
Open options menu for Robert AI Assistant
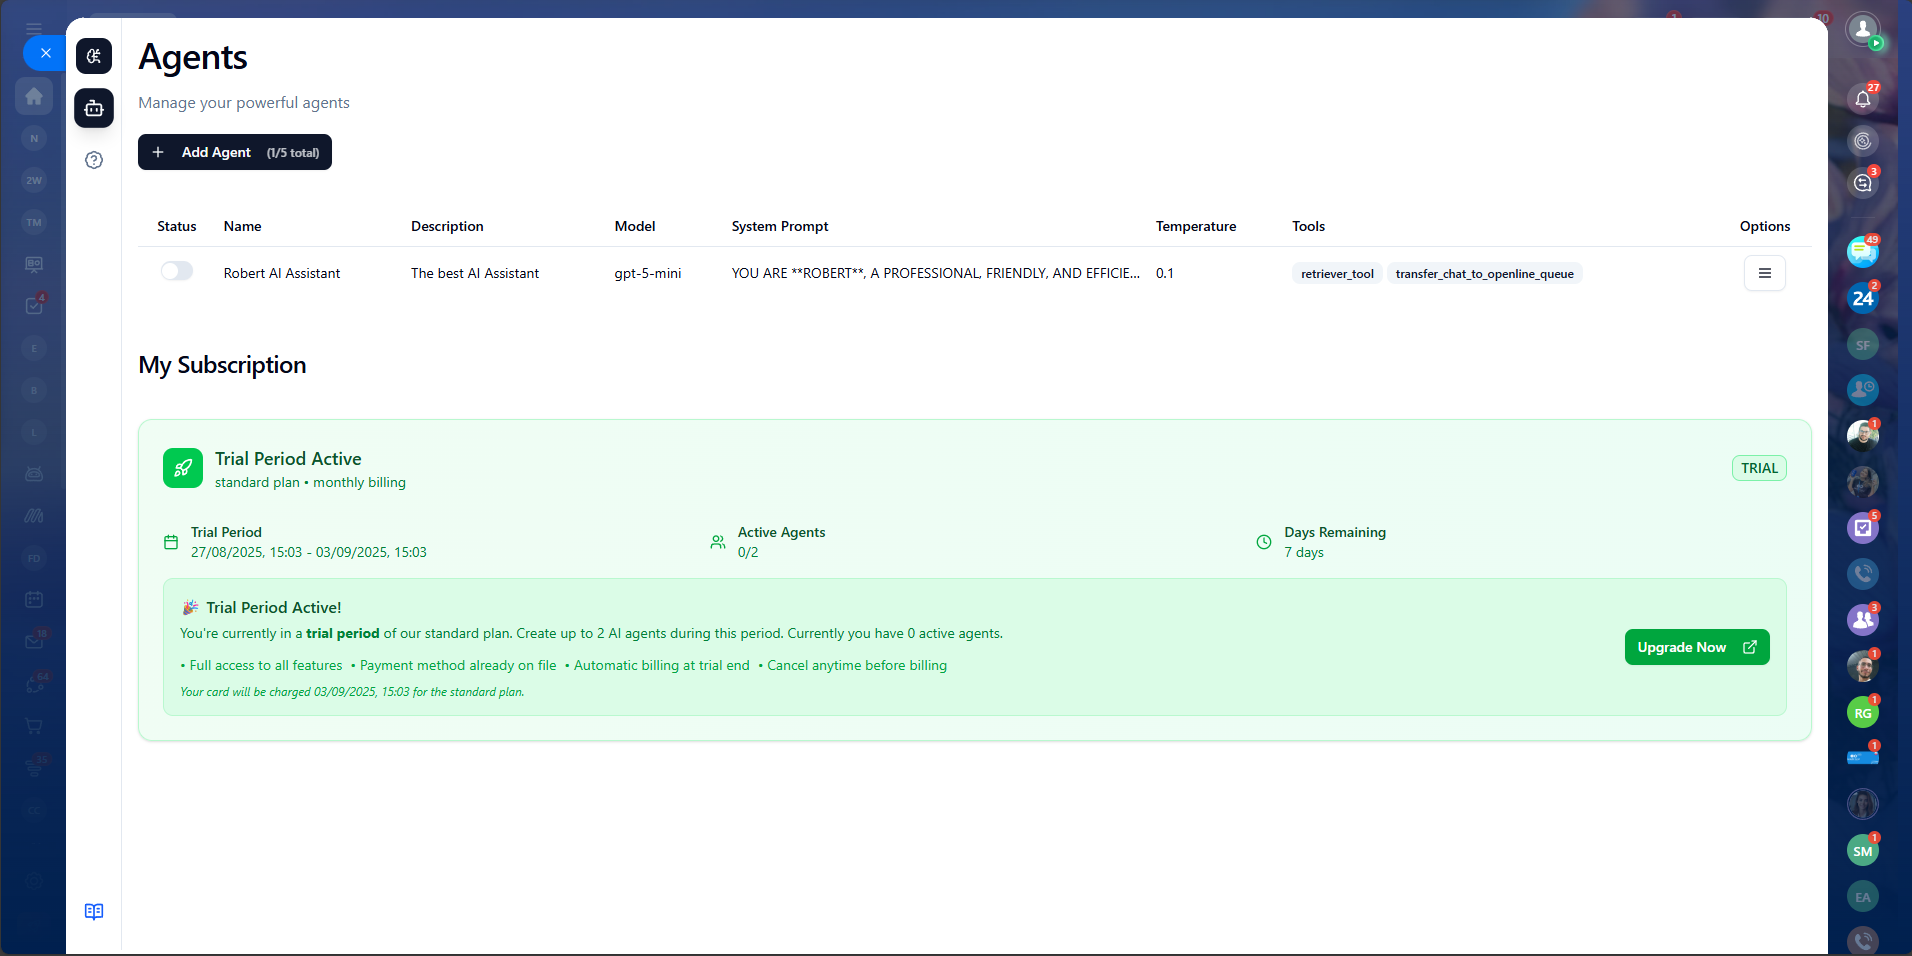pos(1764,273)
